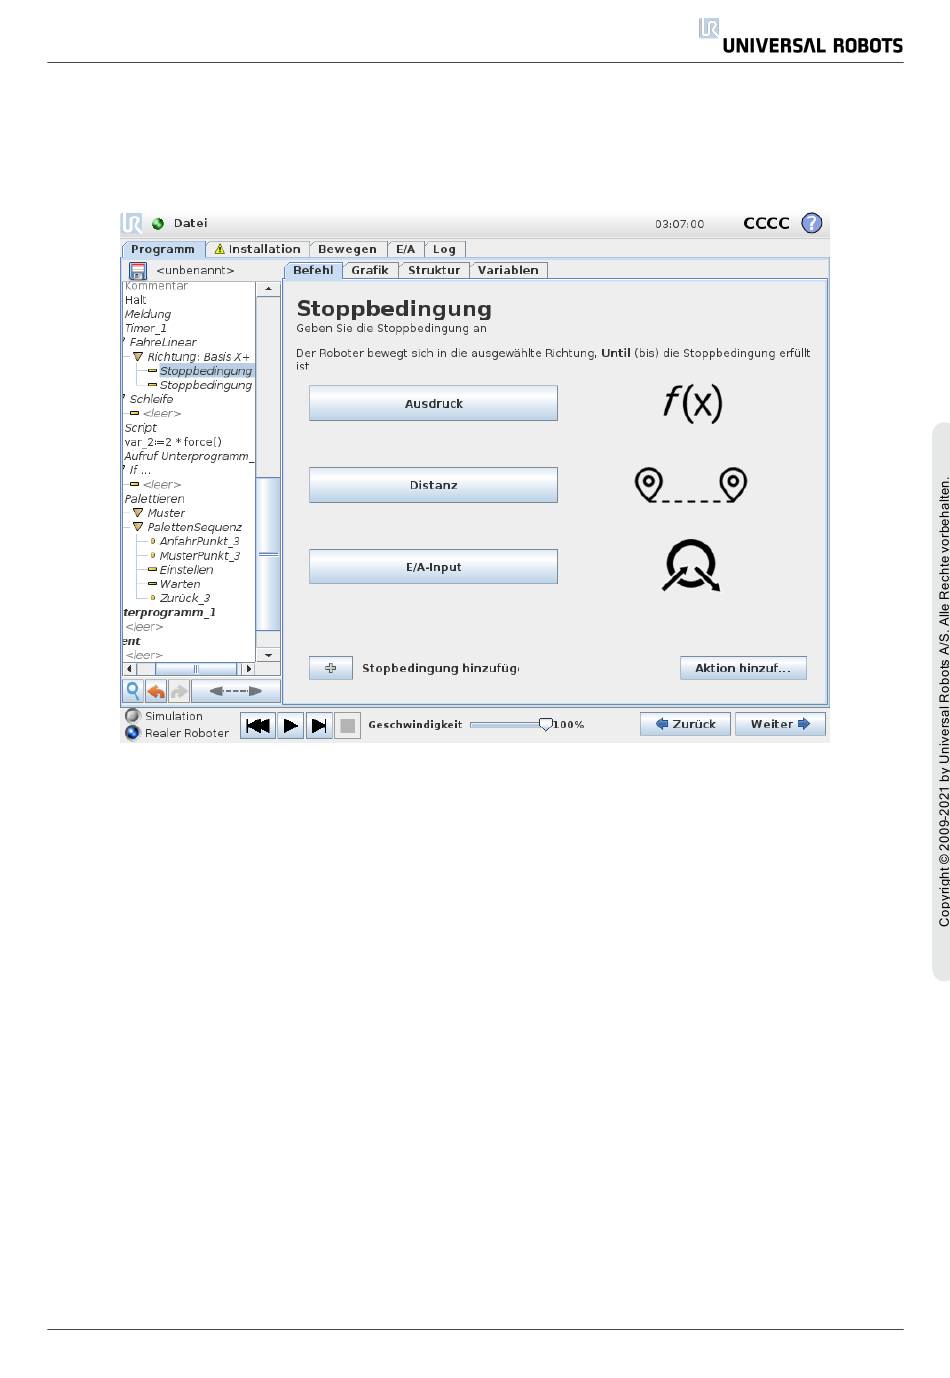This screenshot has height=1378, width=950.
Task: Click the Distanz button
Action: click(x=433, y=485)
